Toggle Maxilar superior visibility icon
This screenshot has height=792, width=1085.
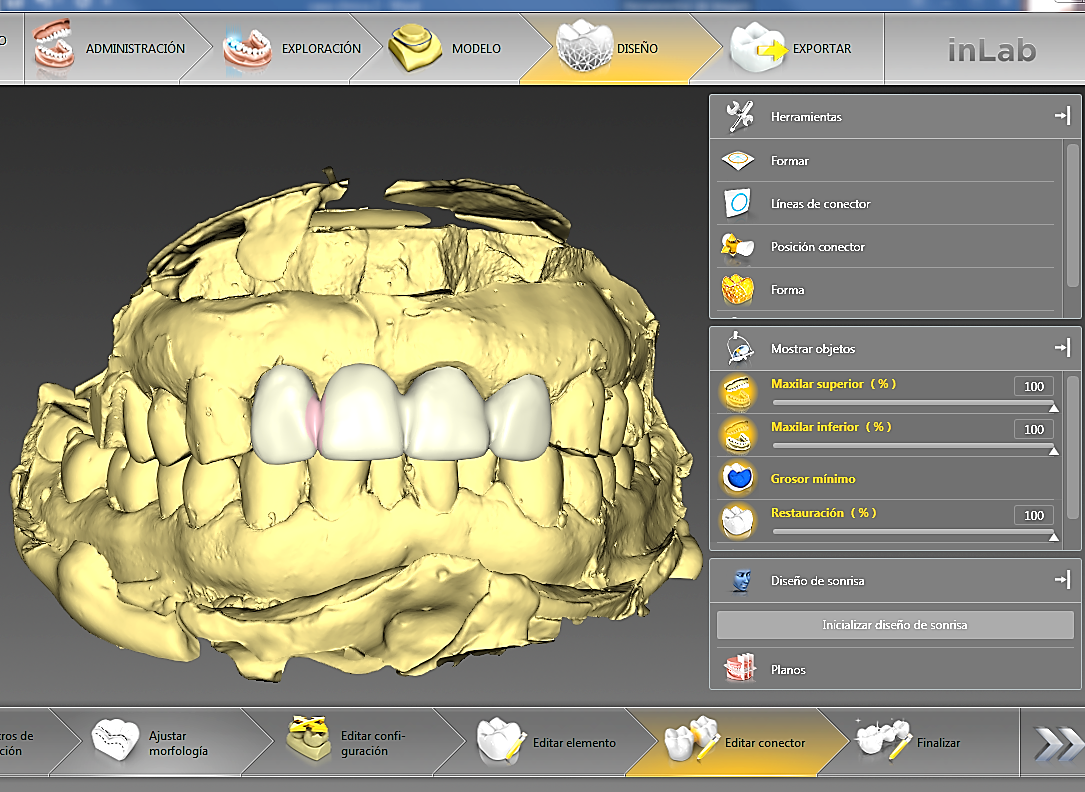[x=737, y=392]
